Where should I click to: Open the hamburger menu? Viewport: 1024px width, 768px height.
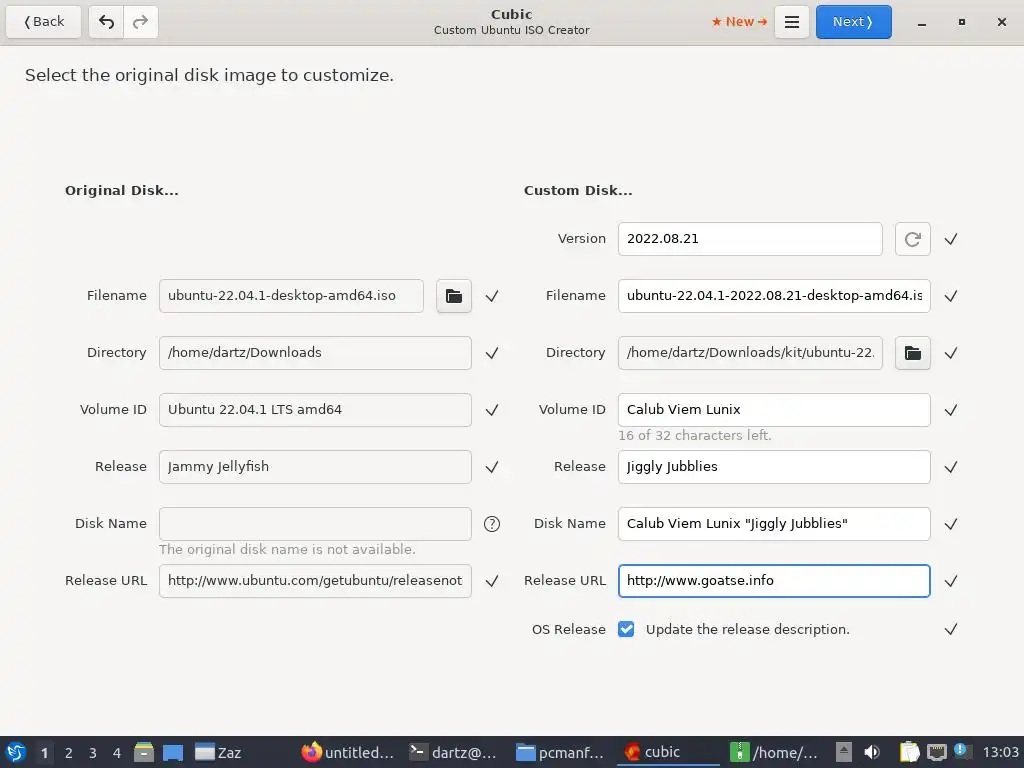[792, 22]
